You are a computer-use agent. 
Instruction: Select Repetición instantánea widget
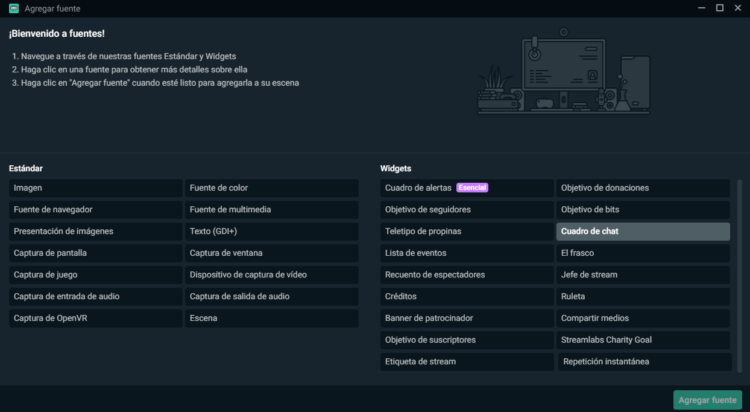[645, 362]
